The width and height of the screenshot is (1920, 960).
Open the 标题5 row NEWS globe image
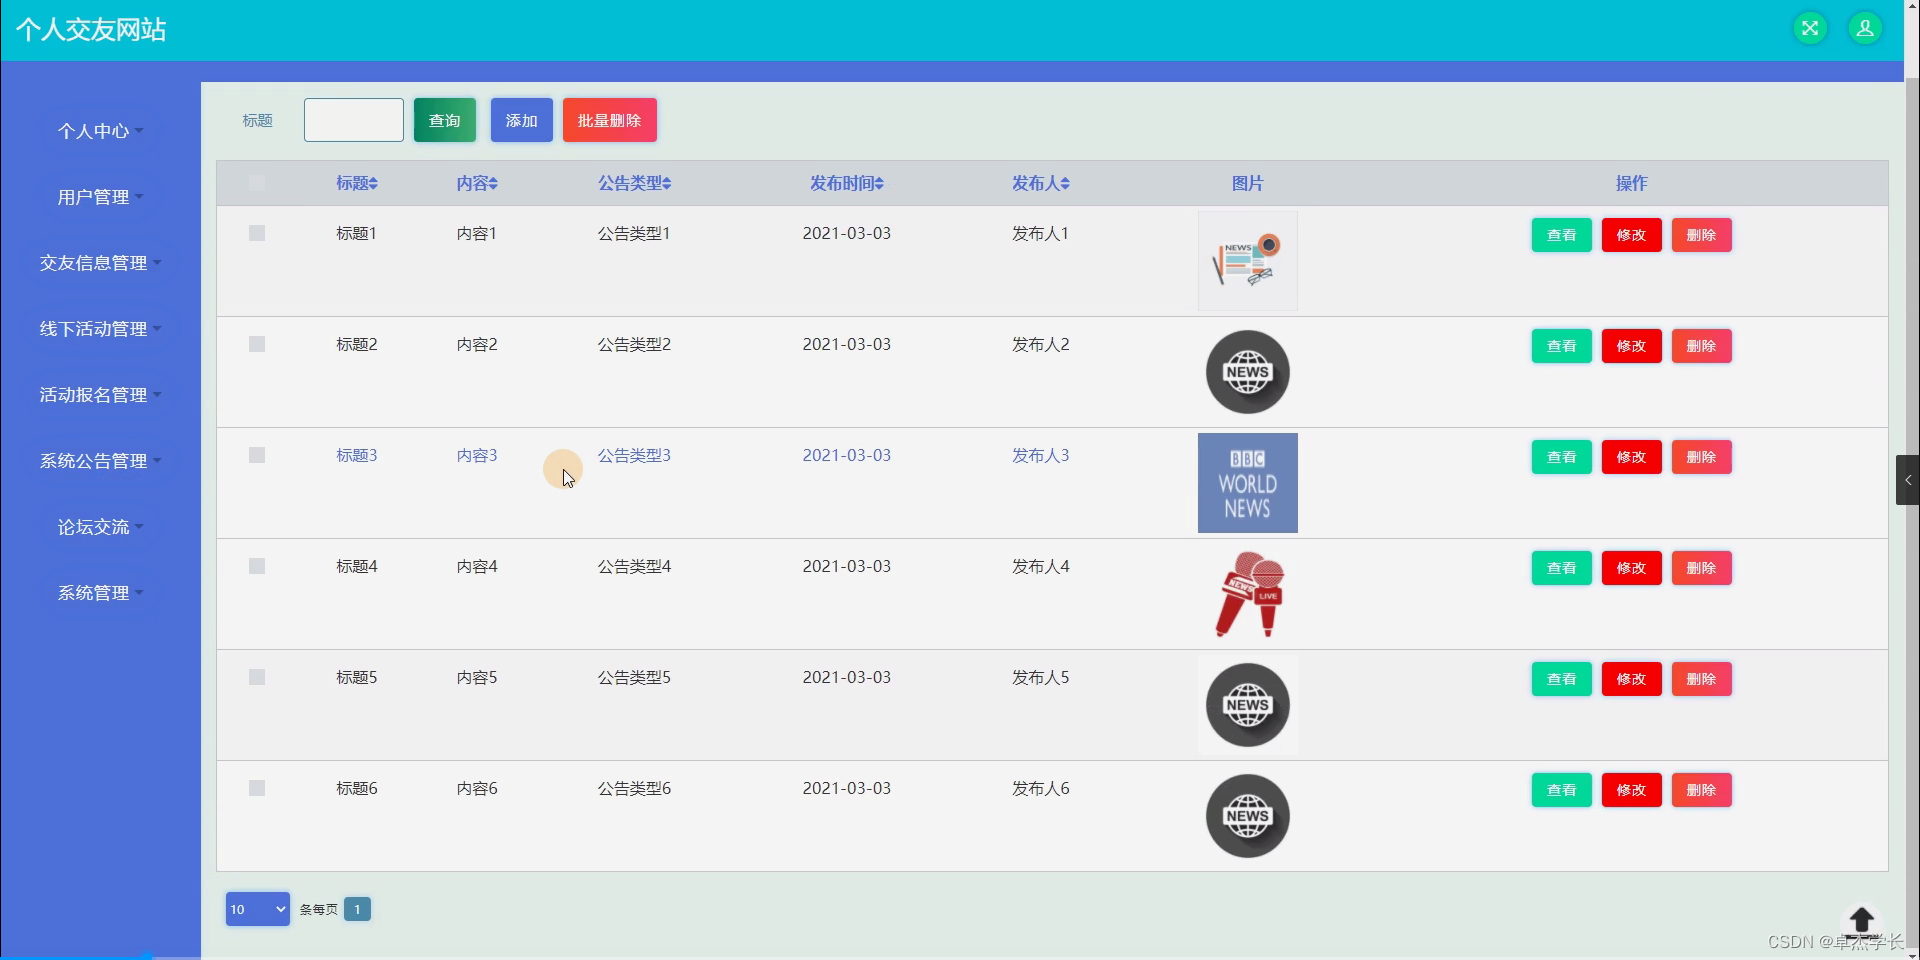click(1248, 705)
